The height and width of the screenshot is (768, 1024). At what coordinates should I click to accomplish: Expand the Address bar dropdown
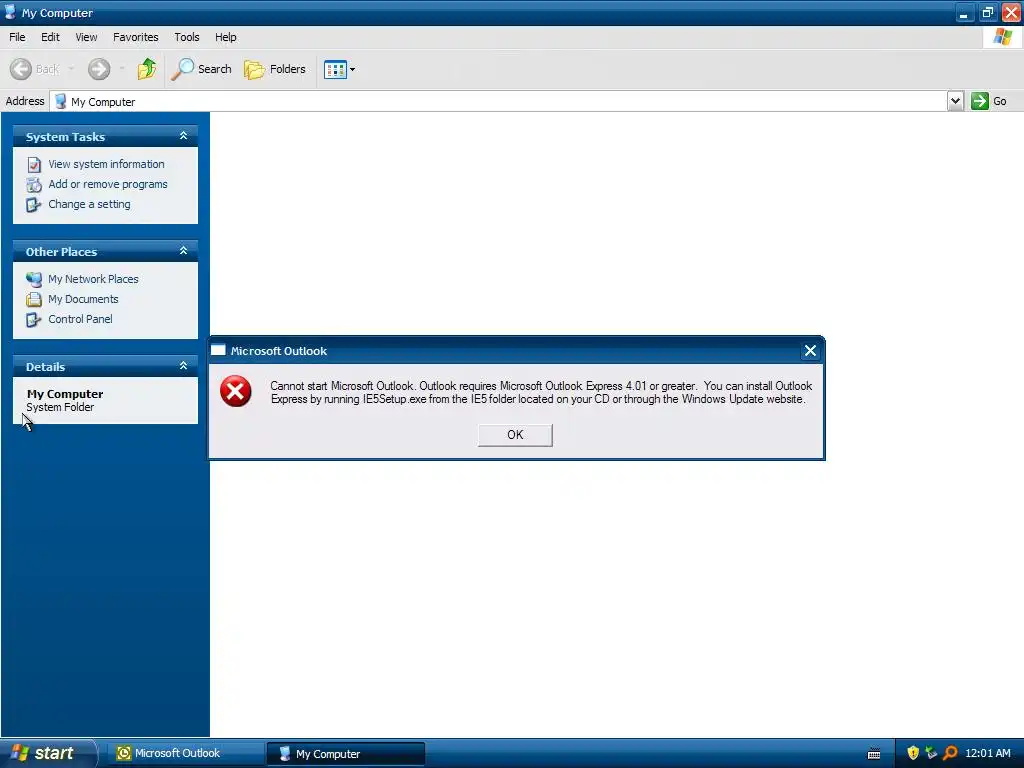(955, 101)
